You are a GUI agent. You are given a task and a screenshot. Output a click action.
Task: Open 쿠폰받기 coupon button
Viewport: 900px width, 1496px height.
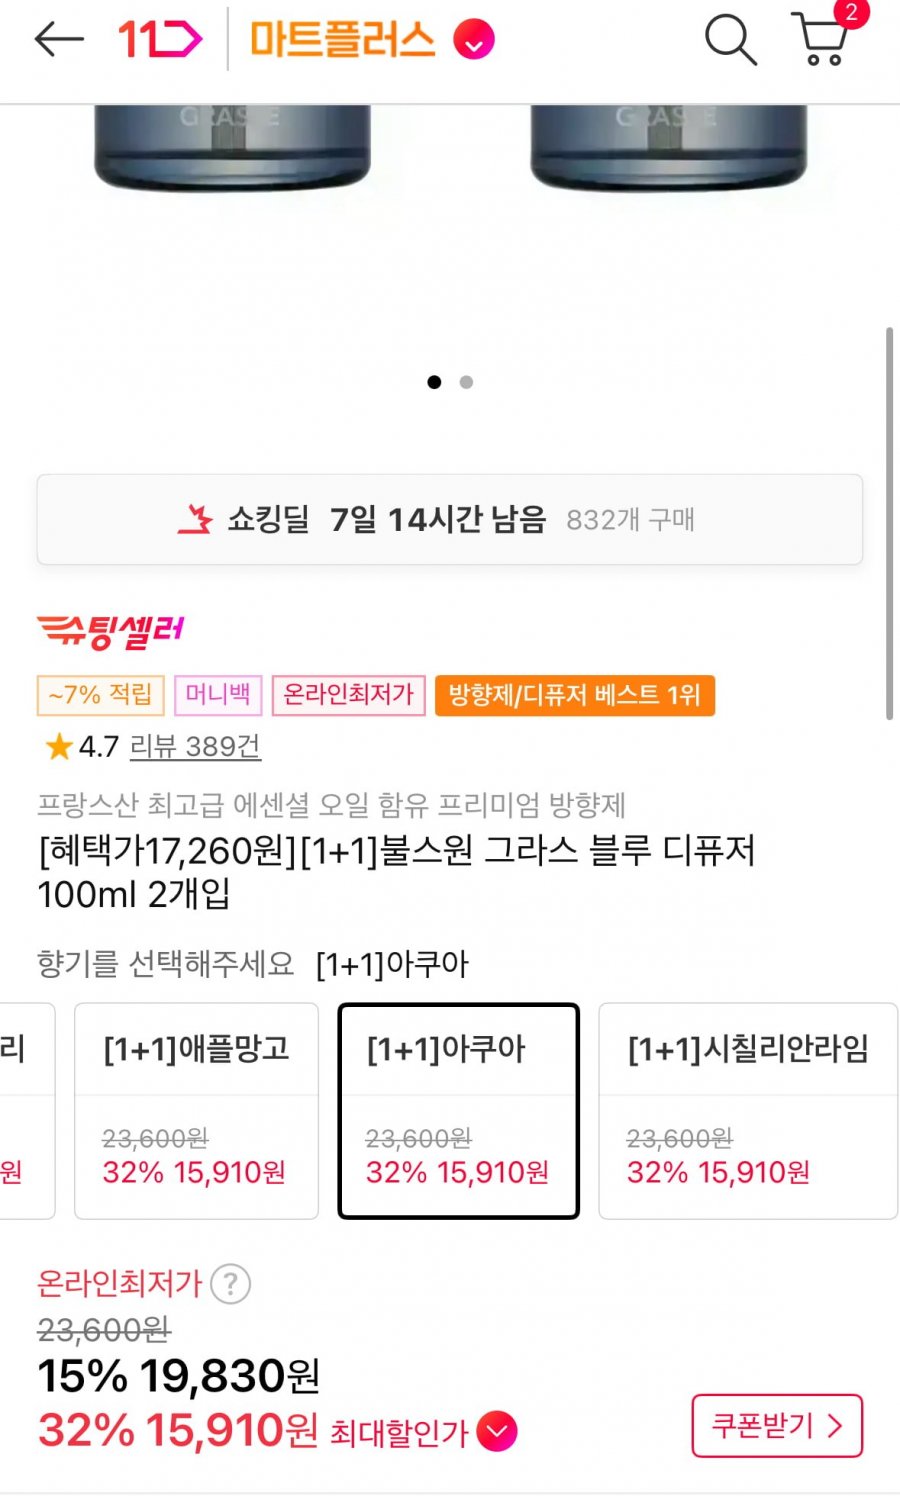click(777, 1426)
